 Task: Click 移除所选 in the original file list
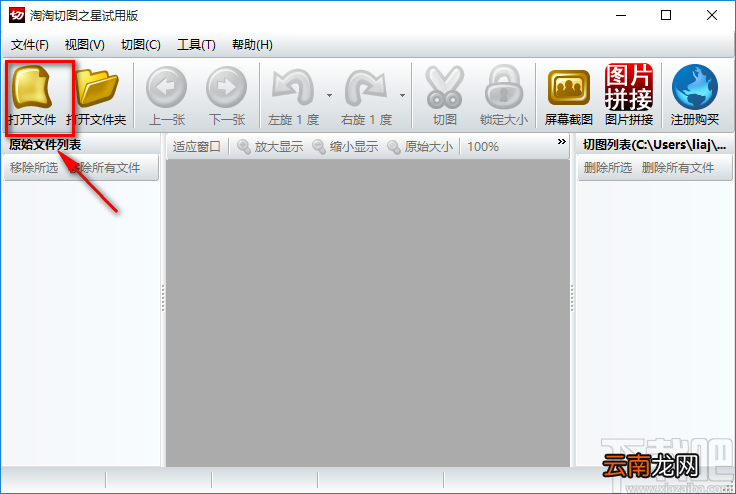[x=34, y=168]
